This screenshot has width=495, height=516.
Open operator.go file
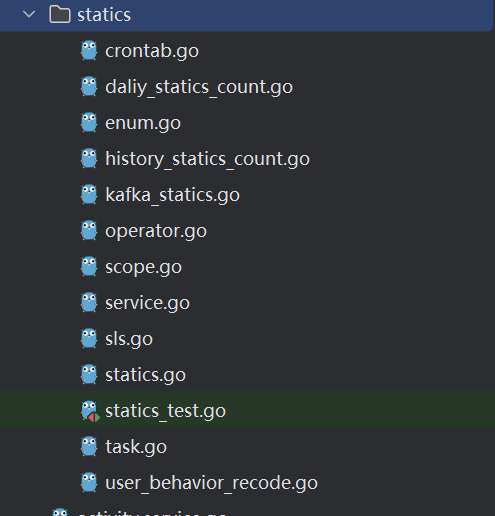[156, 231]
